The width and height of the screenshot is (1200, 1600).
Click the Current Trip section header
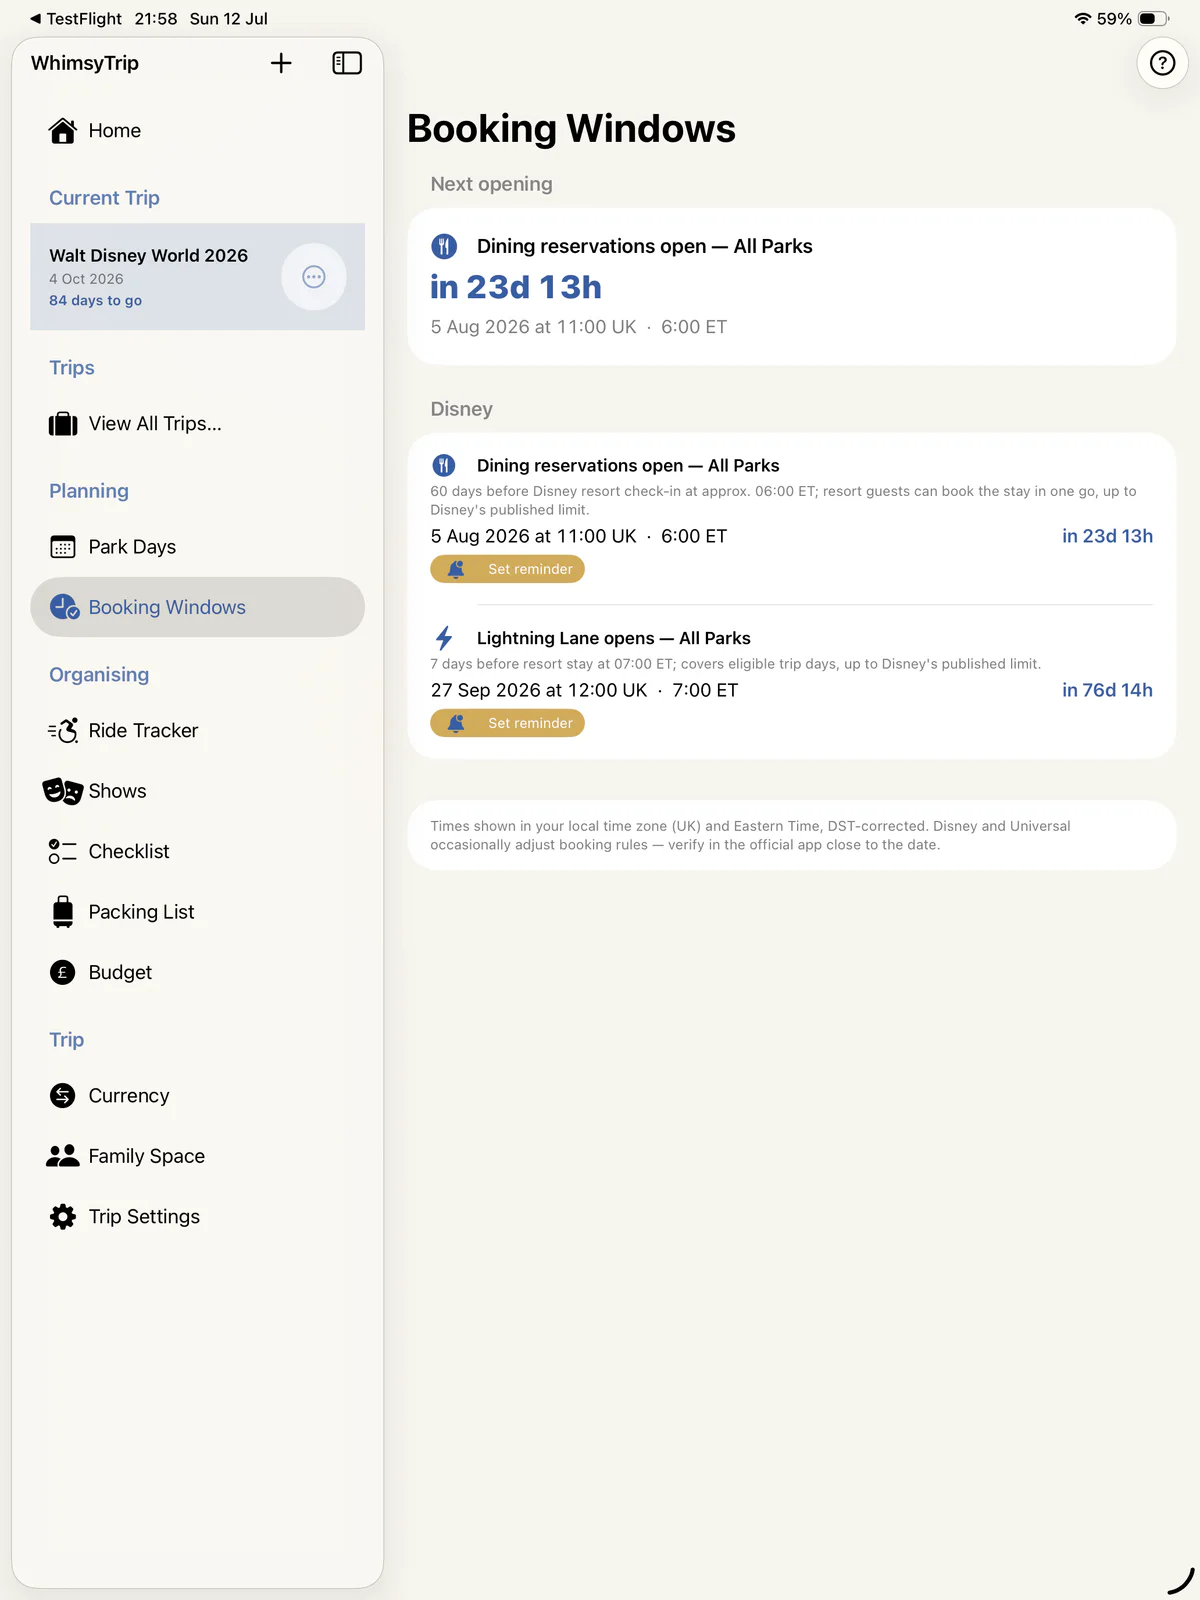click(105, 198)
